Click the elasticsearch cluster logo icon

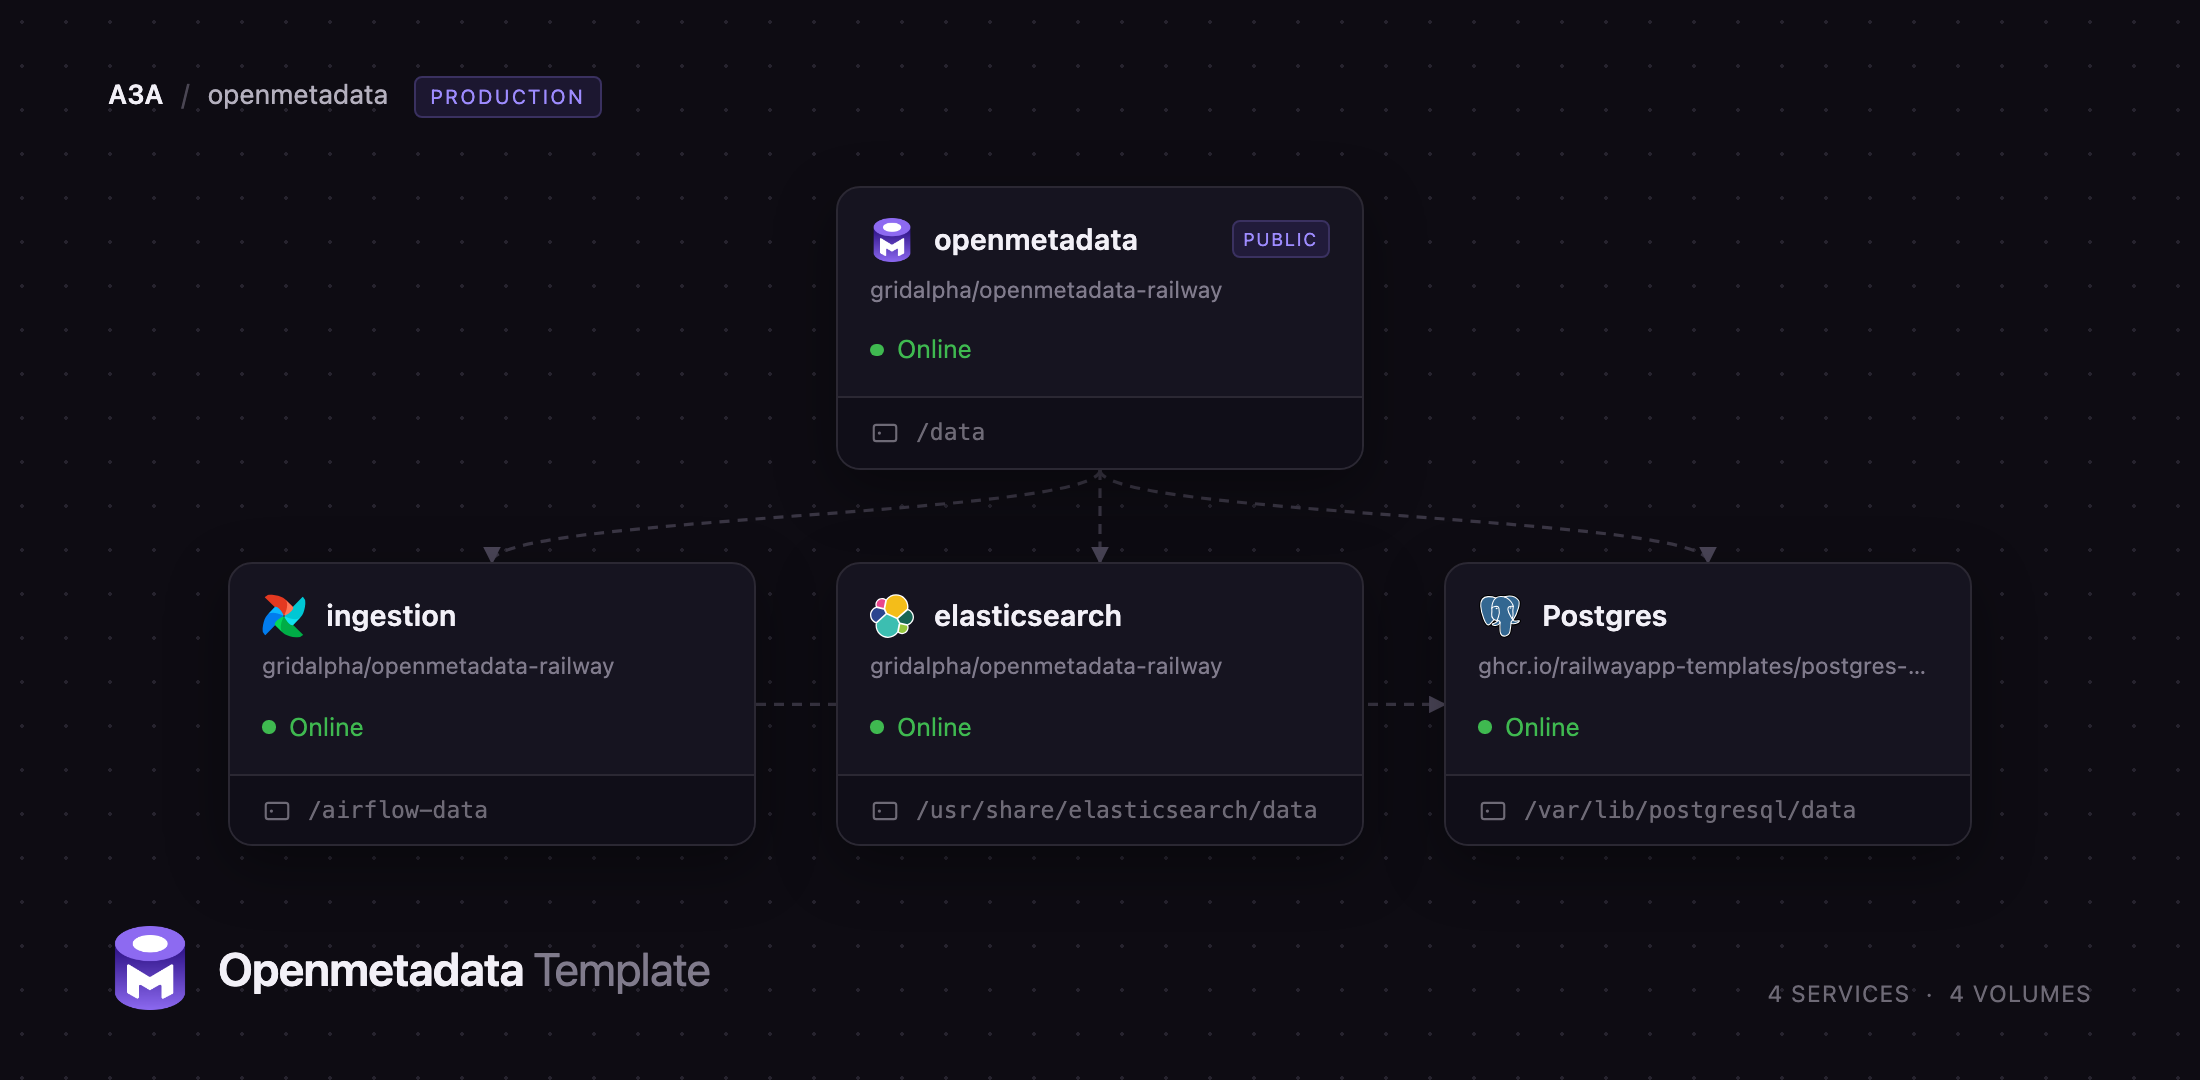click(x=891, y=616)
